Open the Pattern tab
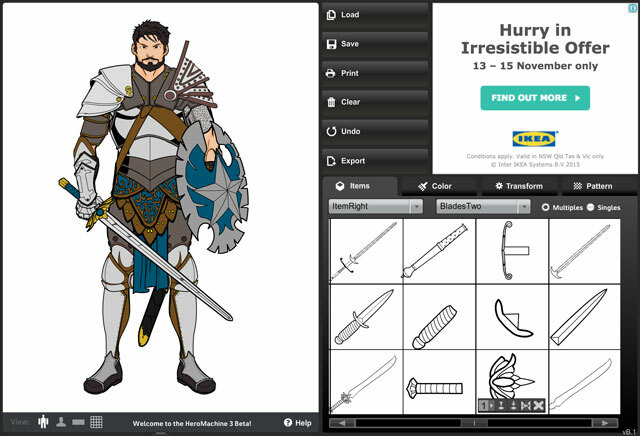The width and height of the screenshot is (640, 436). (598, 186)
